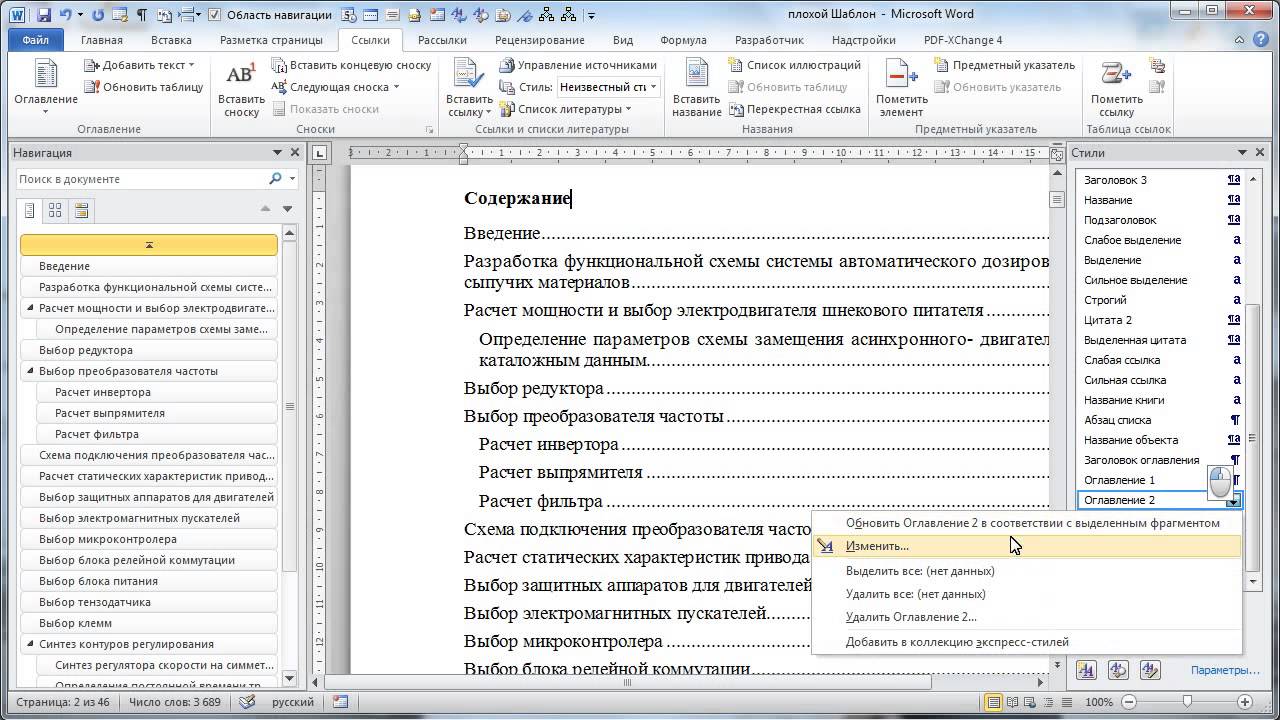Open Разработчик ribbon tab
This screenshot has width=1280, height=720.
[769, 40]
